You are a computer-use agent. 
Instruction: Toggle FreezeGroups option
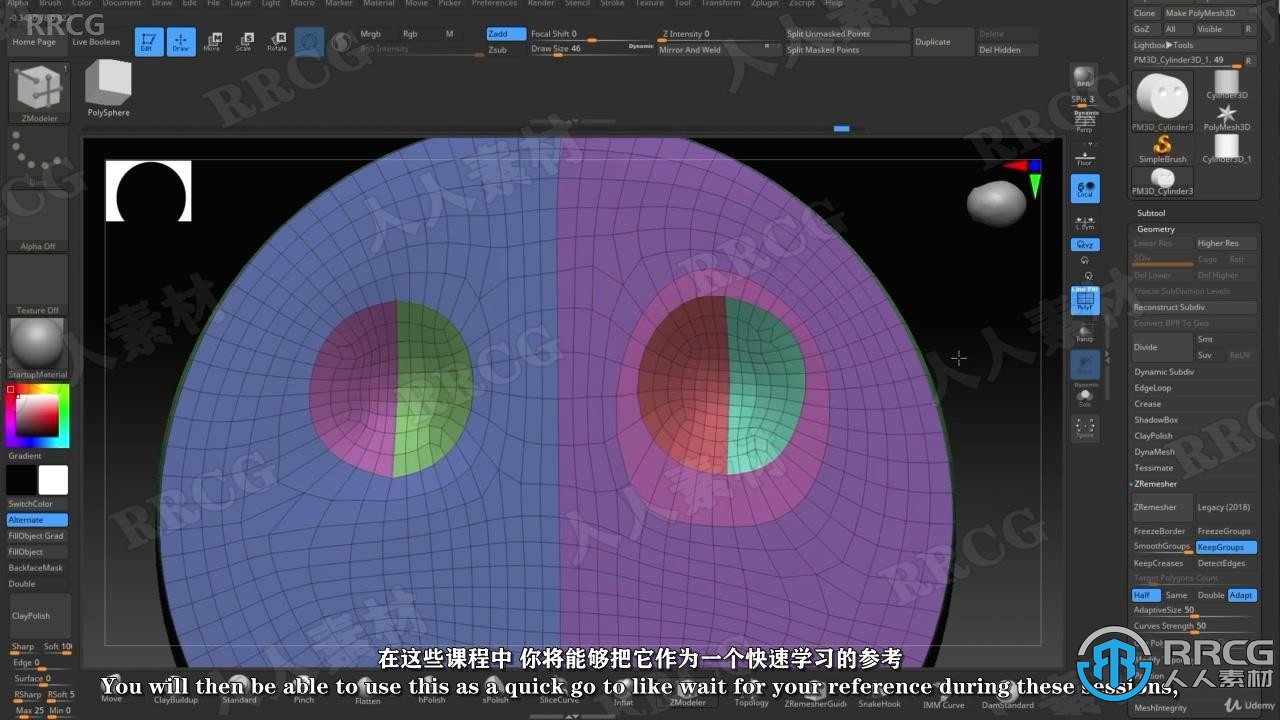[x=1226, y=531]
